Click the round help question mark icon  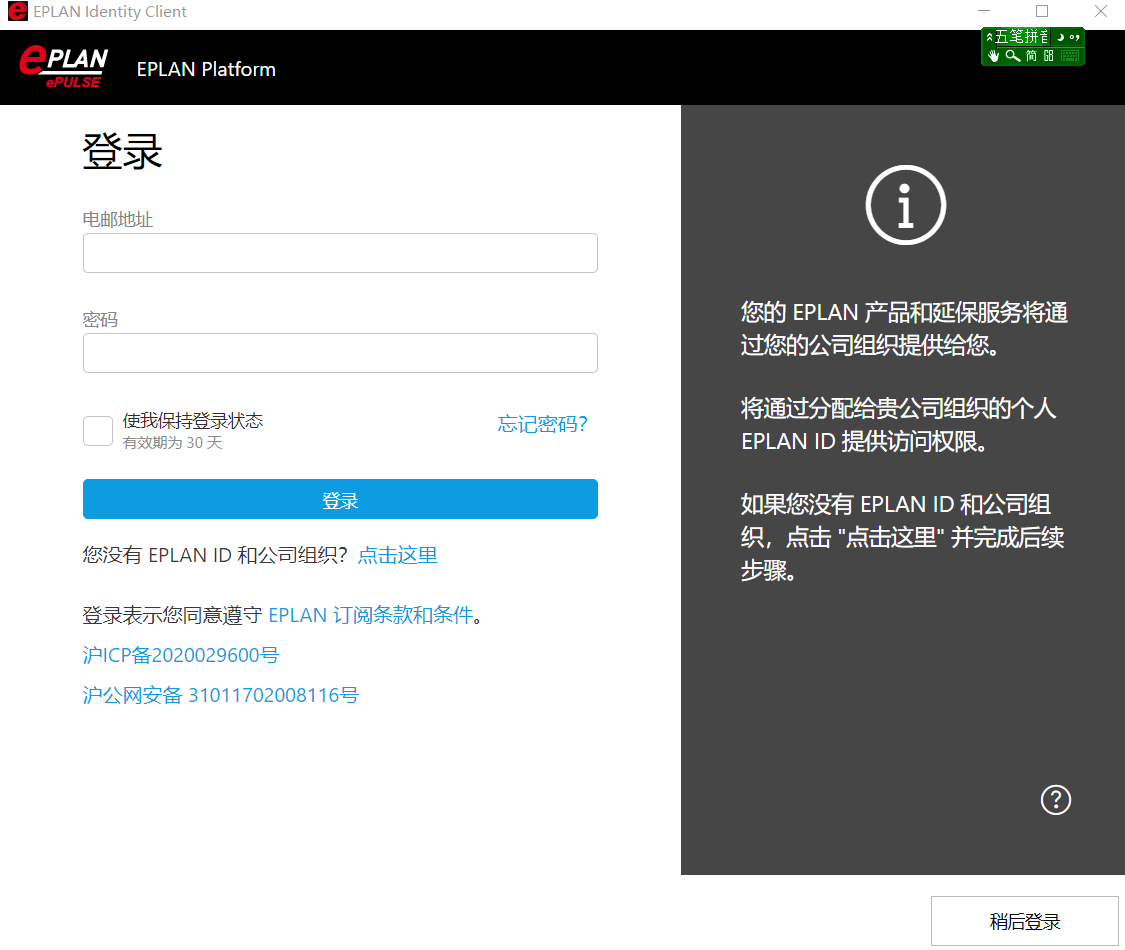click(x=1056, y=800)
